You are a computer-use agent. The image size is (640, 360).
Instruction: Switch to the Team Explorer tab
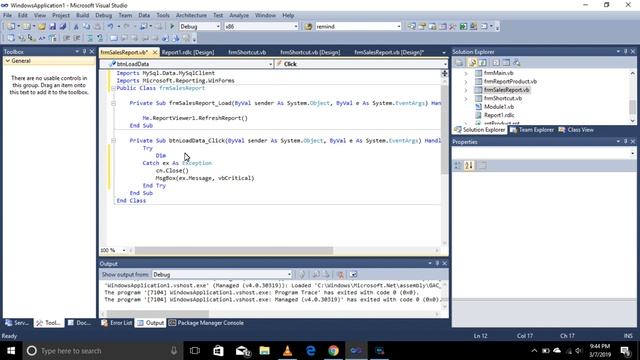(x=532, y=130)
